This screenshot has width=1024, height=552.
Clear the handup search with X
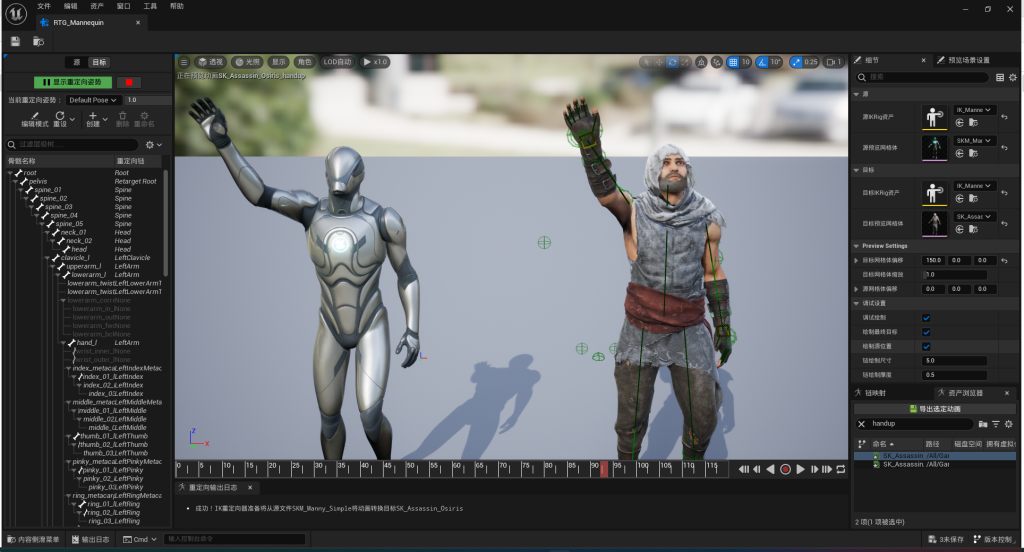[861, 424]
